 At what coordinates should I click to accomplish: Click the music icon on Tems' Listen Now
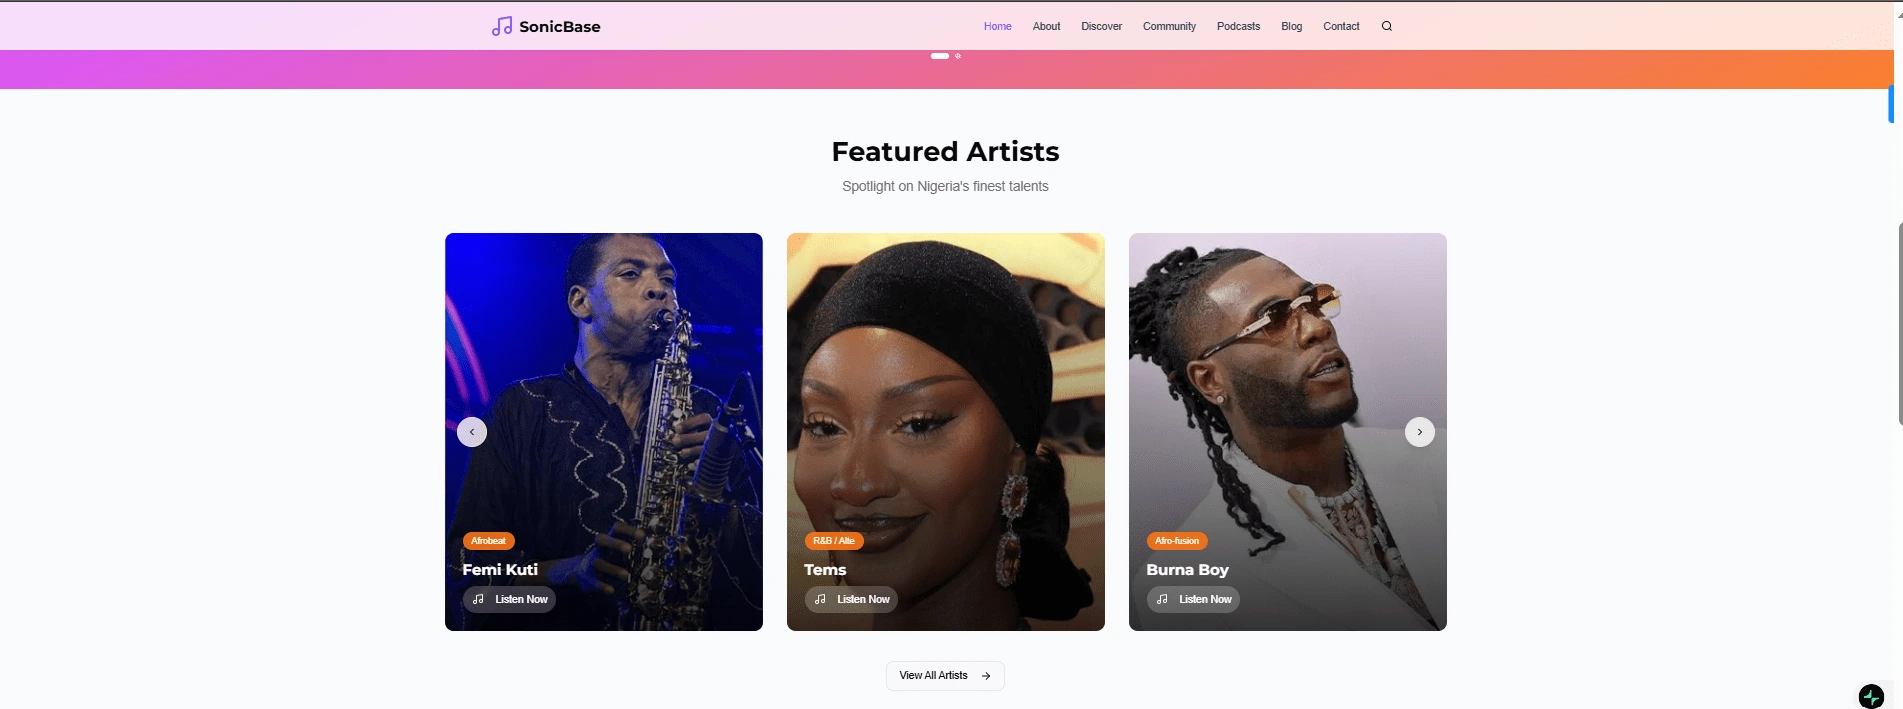pos(820,599)
